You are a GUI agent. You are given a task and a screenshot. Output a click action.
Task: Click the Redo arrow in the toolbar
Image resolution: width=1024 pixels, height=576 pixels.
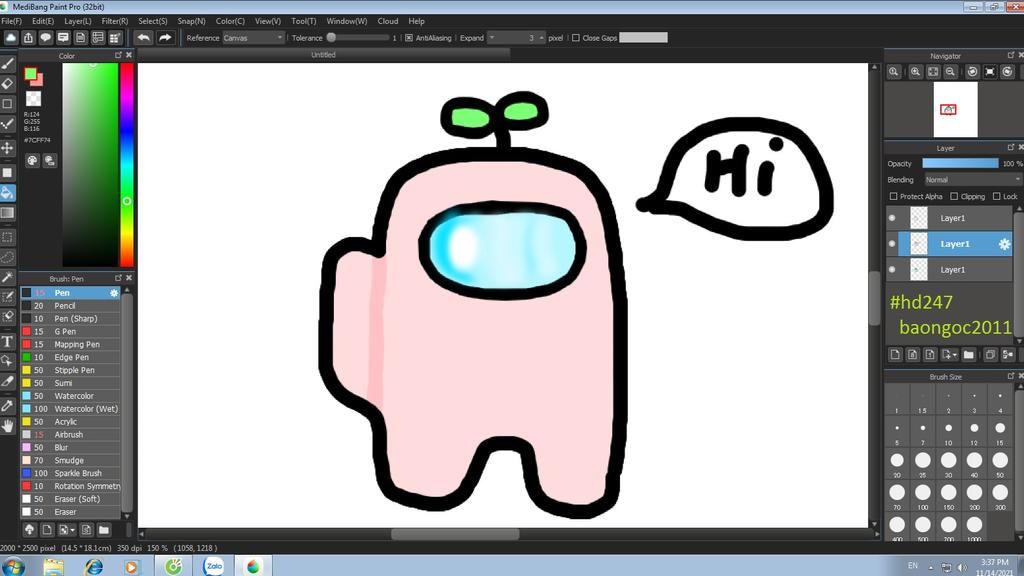165,38
